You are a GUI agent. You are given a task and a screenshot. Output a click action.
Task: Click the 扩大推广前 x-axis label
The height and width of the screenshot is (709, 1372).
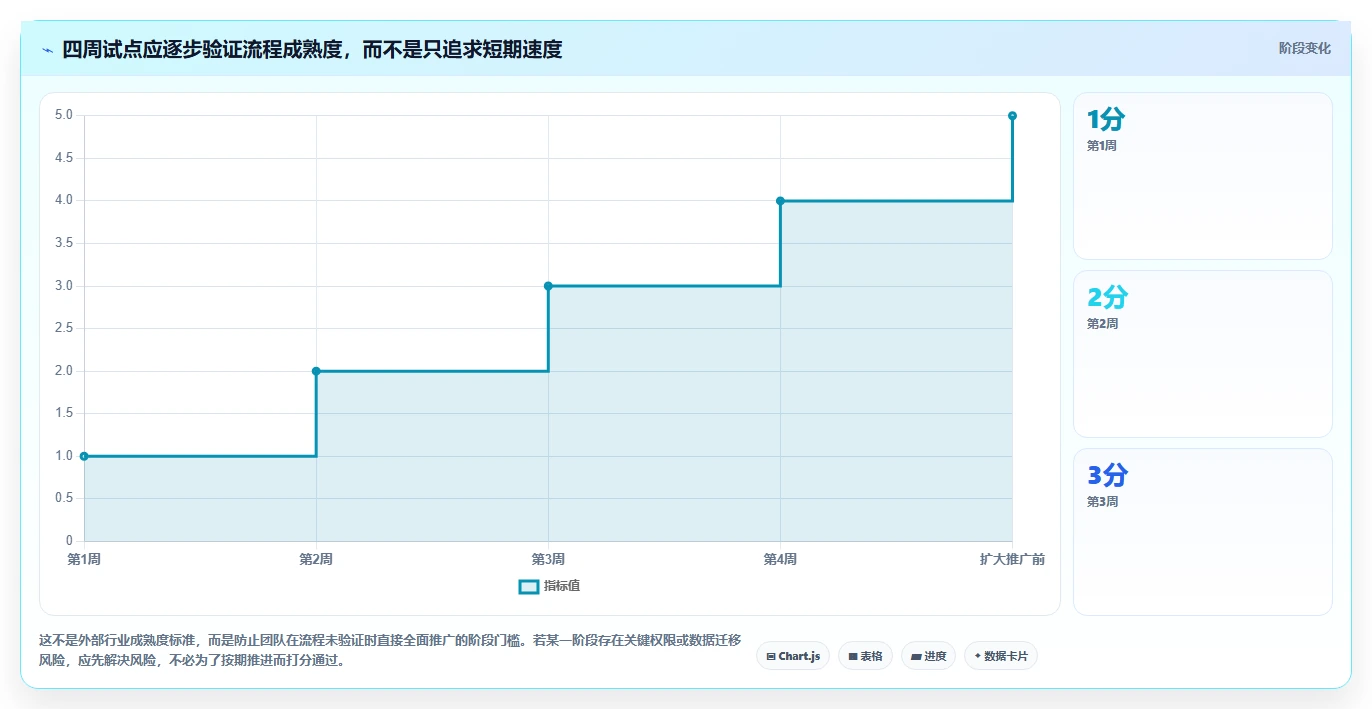[1012, 559]
